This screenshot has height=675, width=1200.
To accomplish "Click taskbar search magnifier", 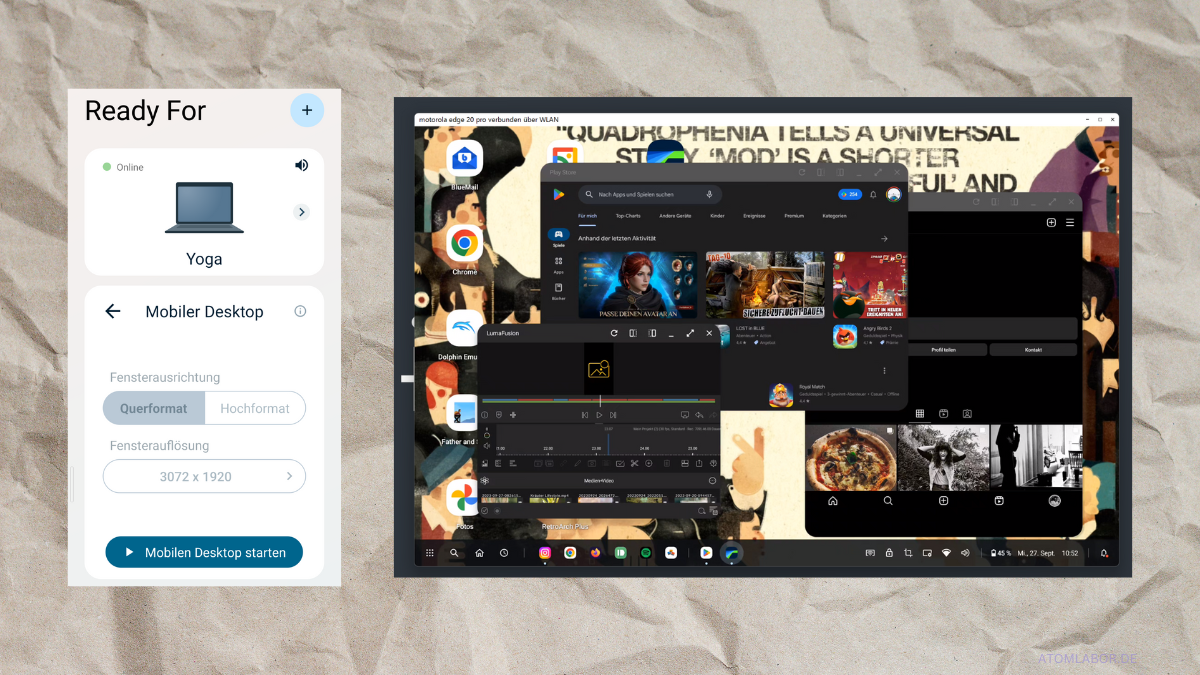I will (x=454, y=553).
